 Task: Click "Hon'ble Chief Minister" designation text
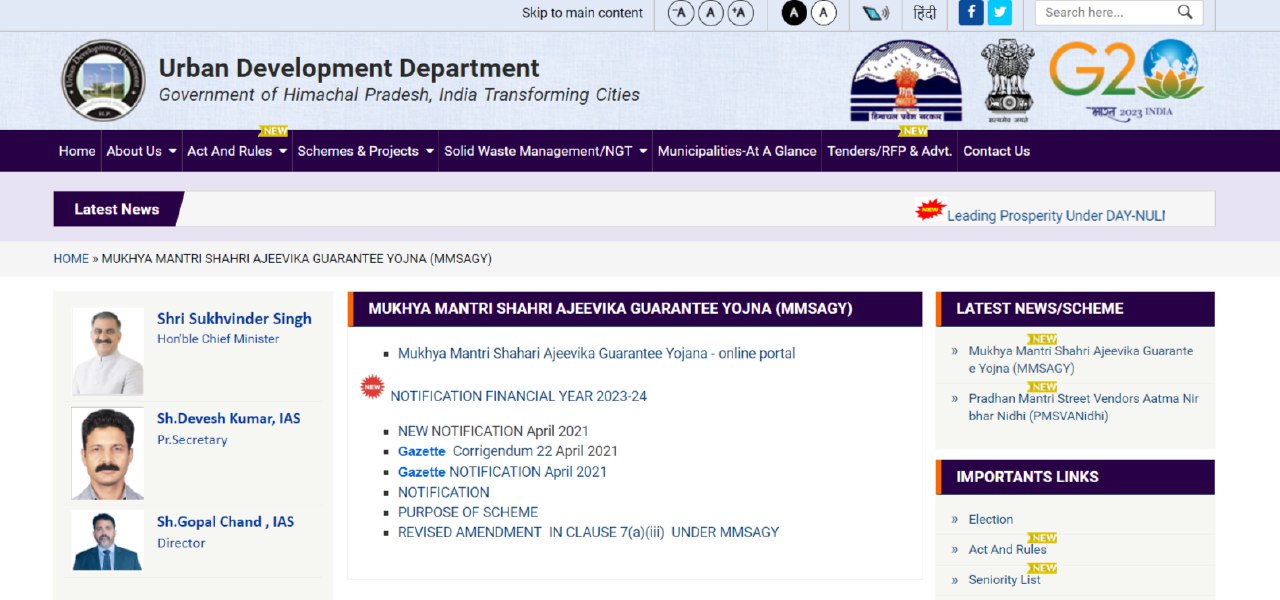point(218,339)
